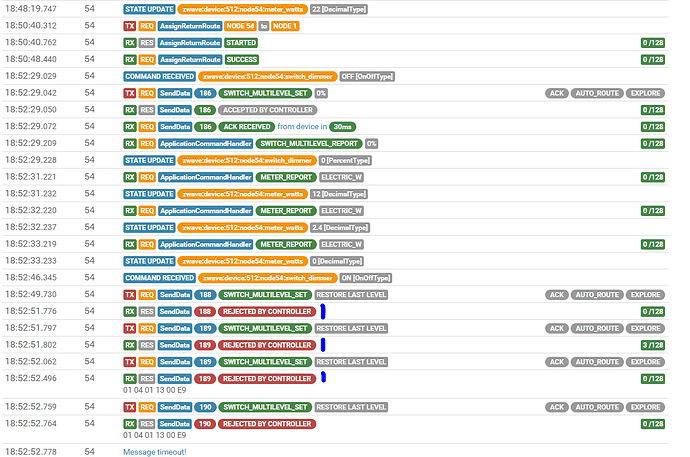Select the meter_watts 22 [DecimalType] state tag
The height and width of the screenshot is (457, 690).
(339, 9)
